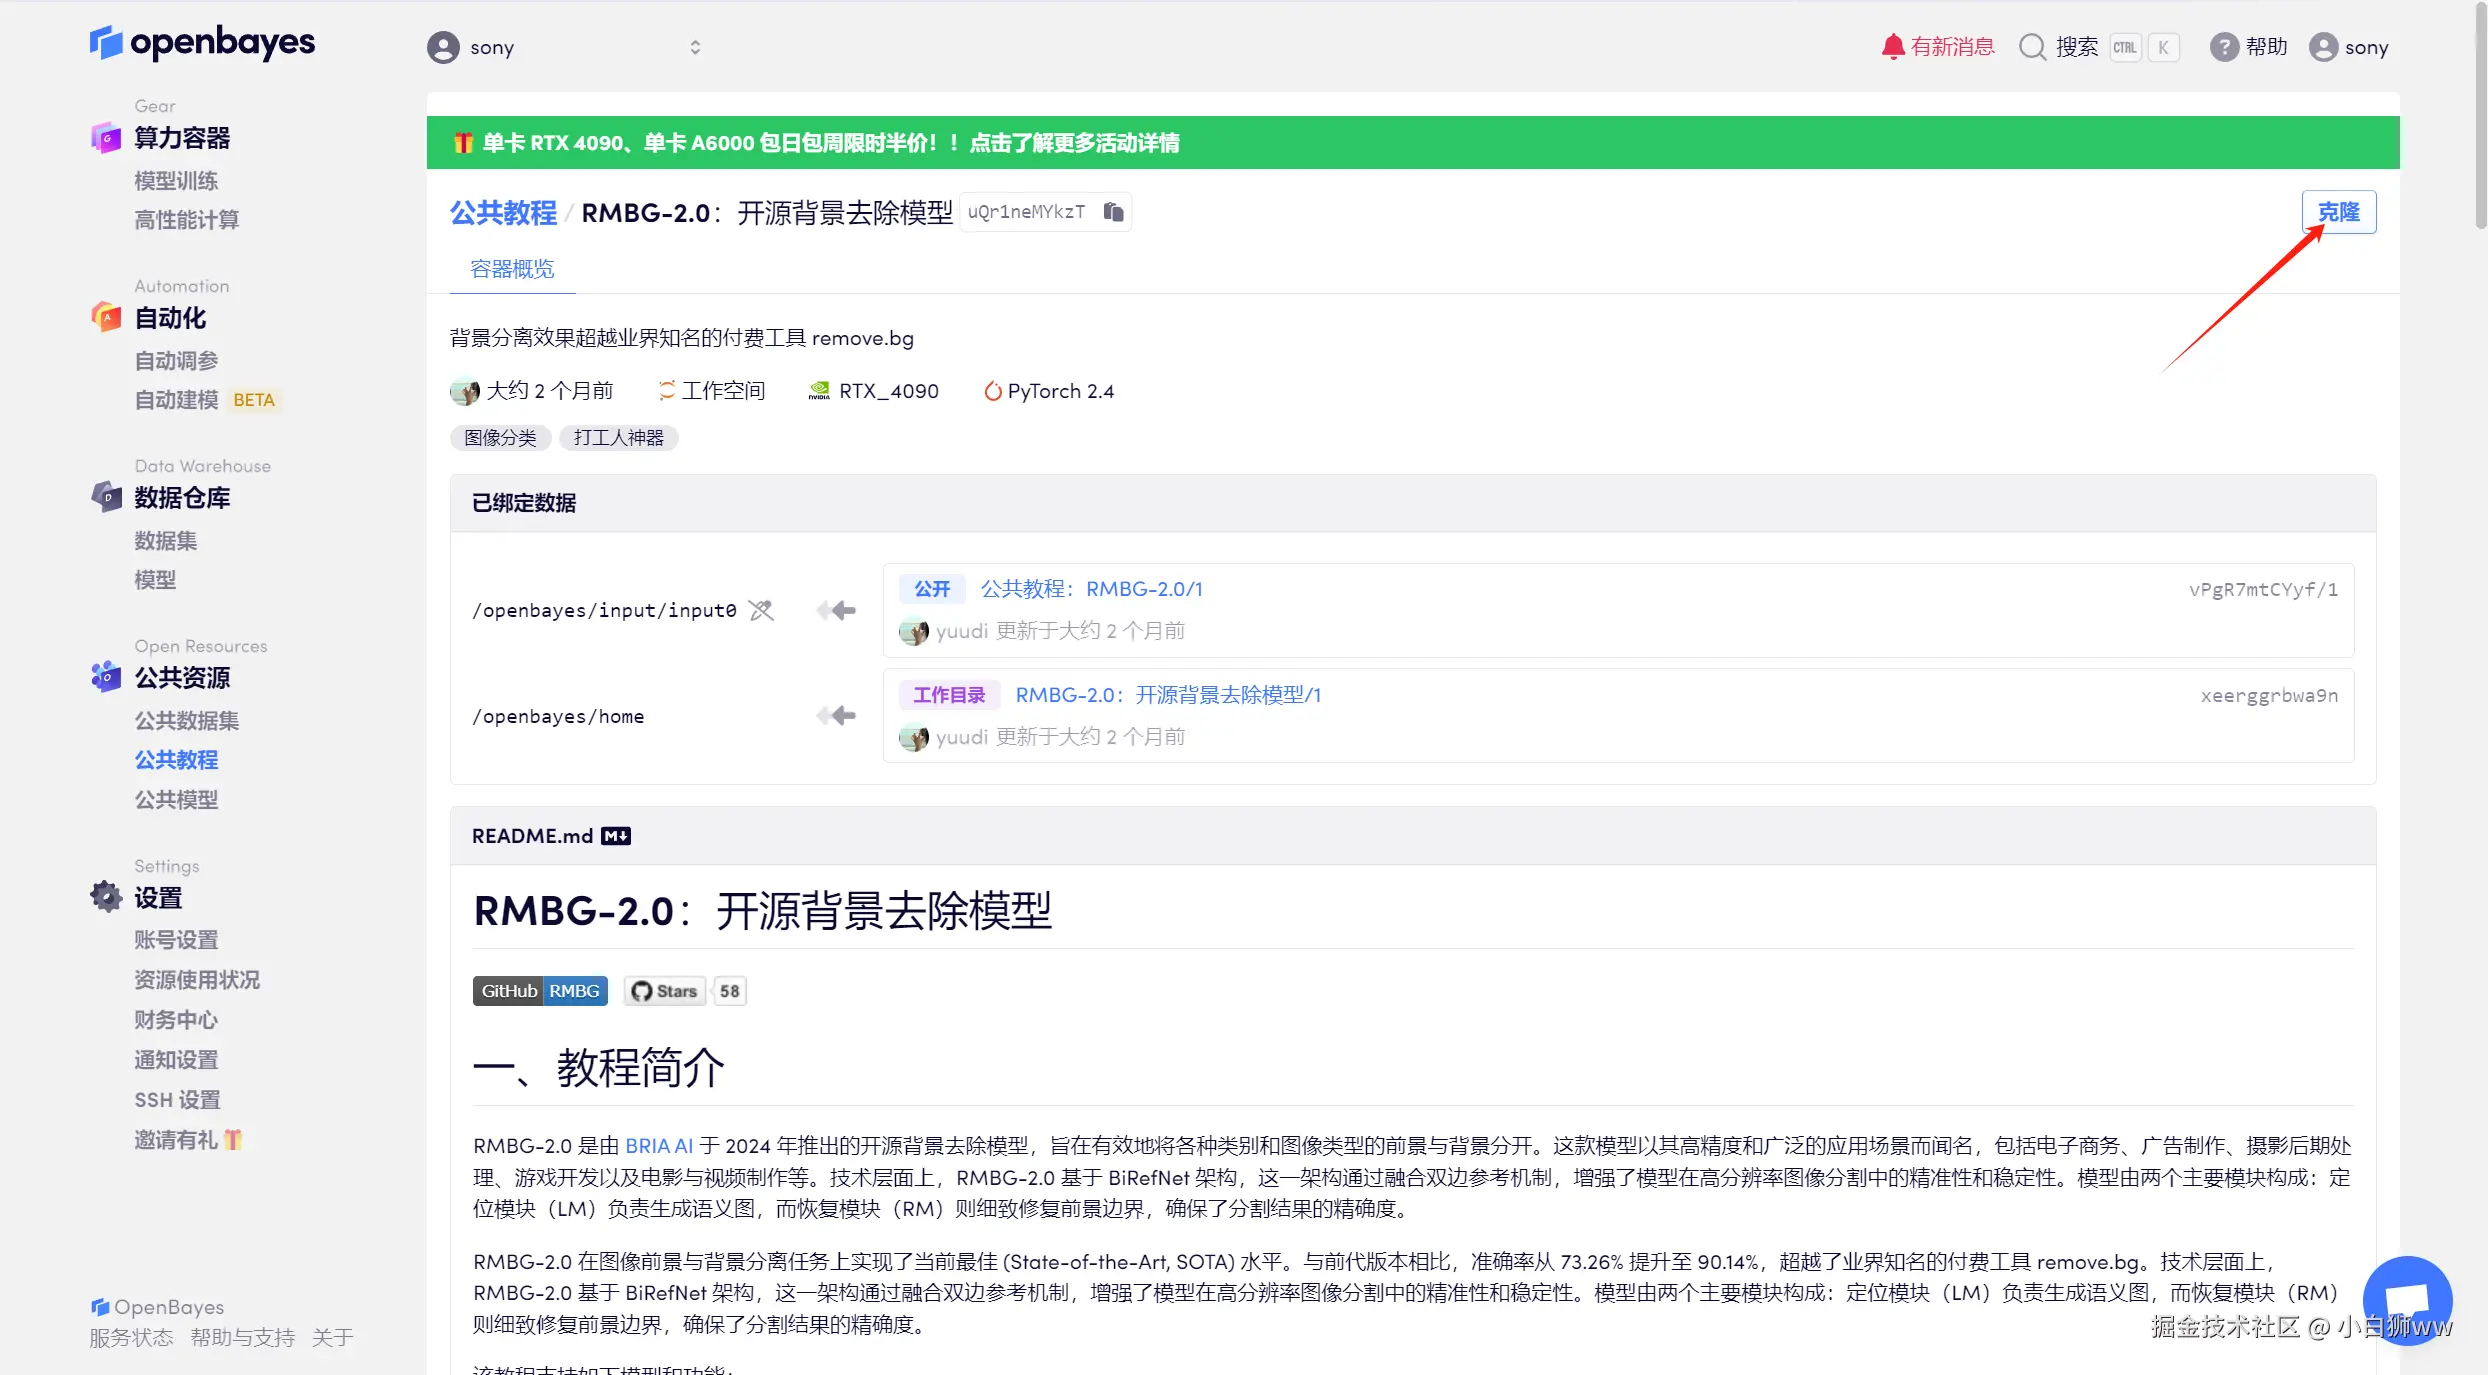
Task: Click the 图像分类 tag
Action: 500,438
